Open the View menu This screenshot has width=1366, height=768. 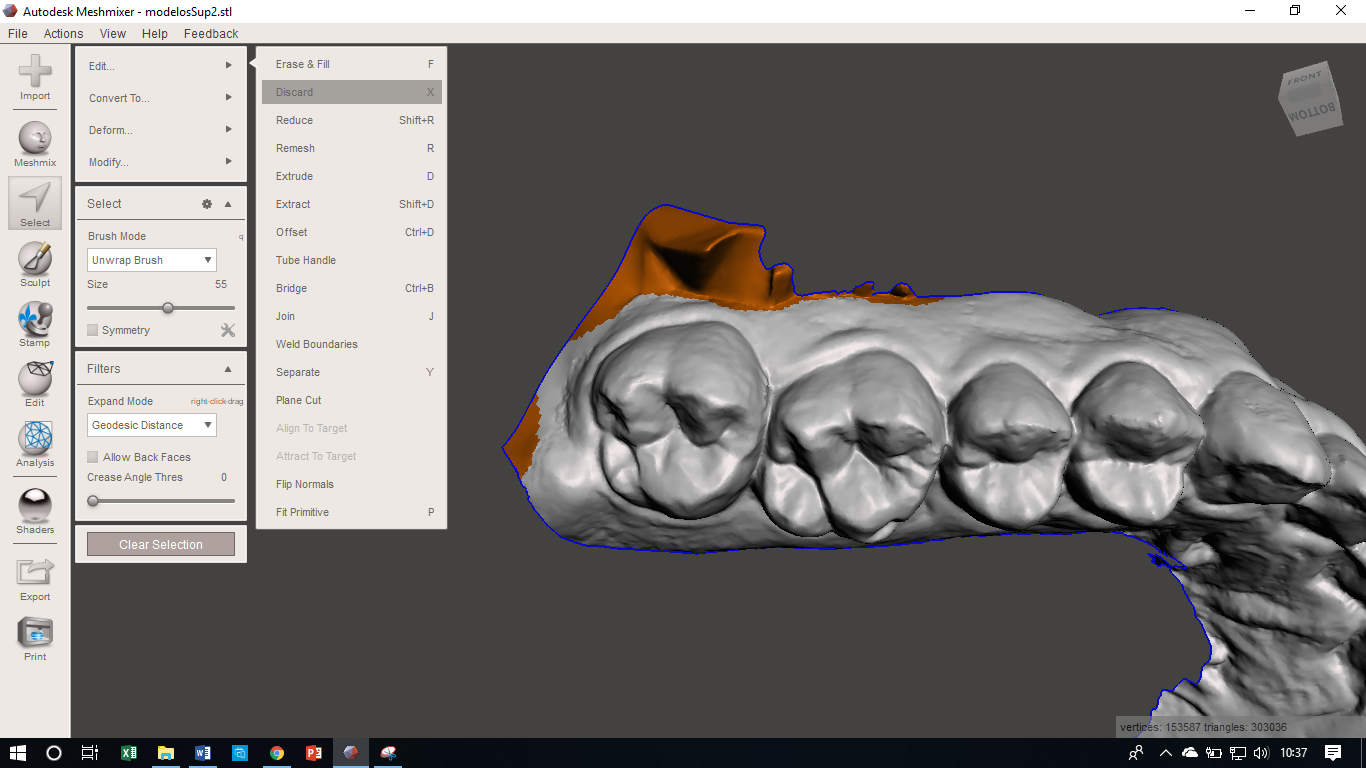[113, 33]
